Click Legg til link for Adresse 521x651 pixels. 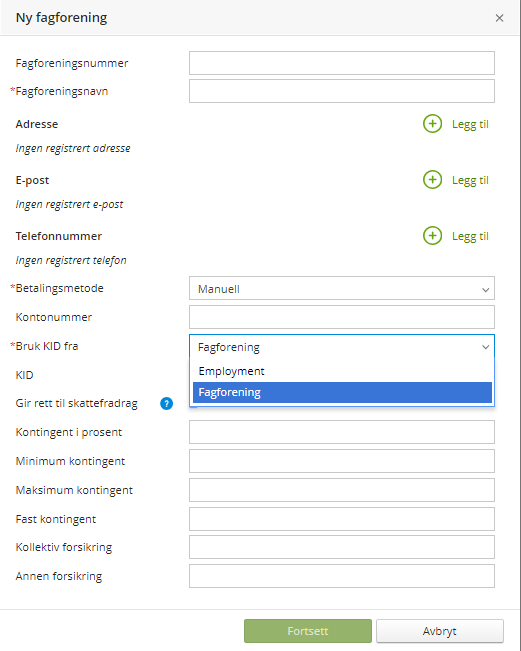pos(470,124)
